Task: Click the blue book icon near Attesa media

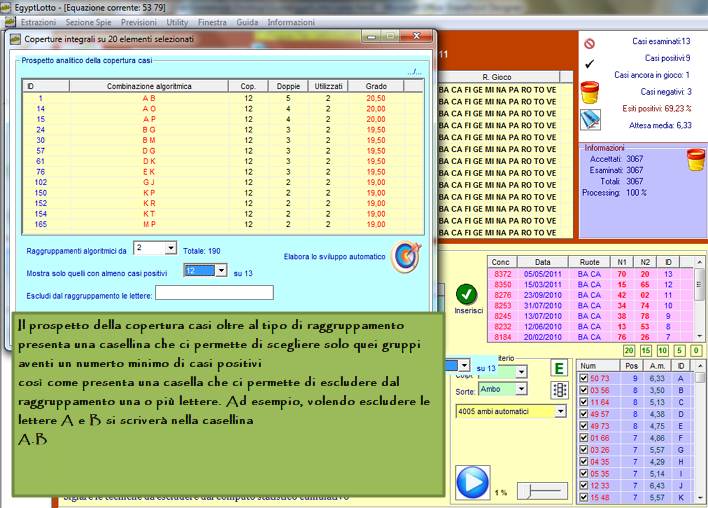Action: point(590,120)
